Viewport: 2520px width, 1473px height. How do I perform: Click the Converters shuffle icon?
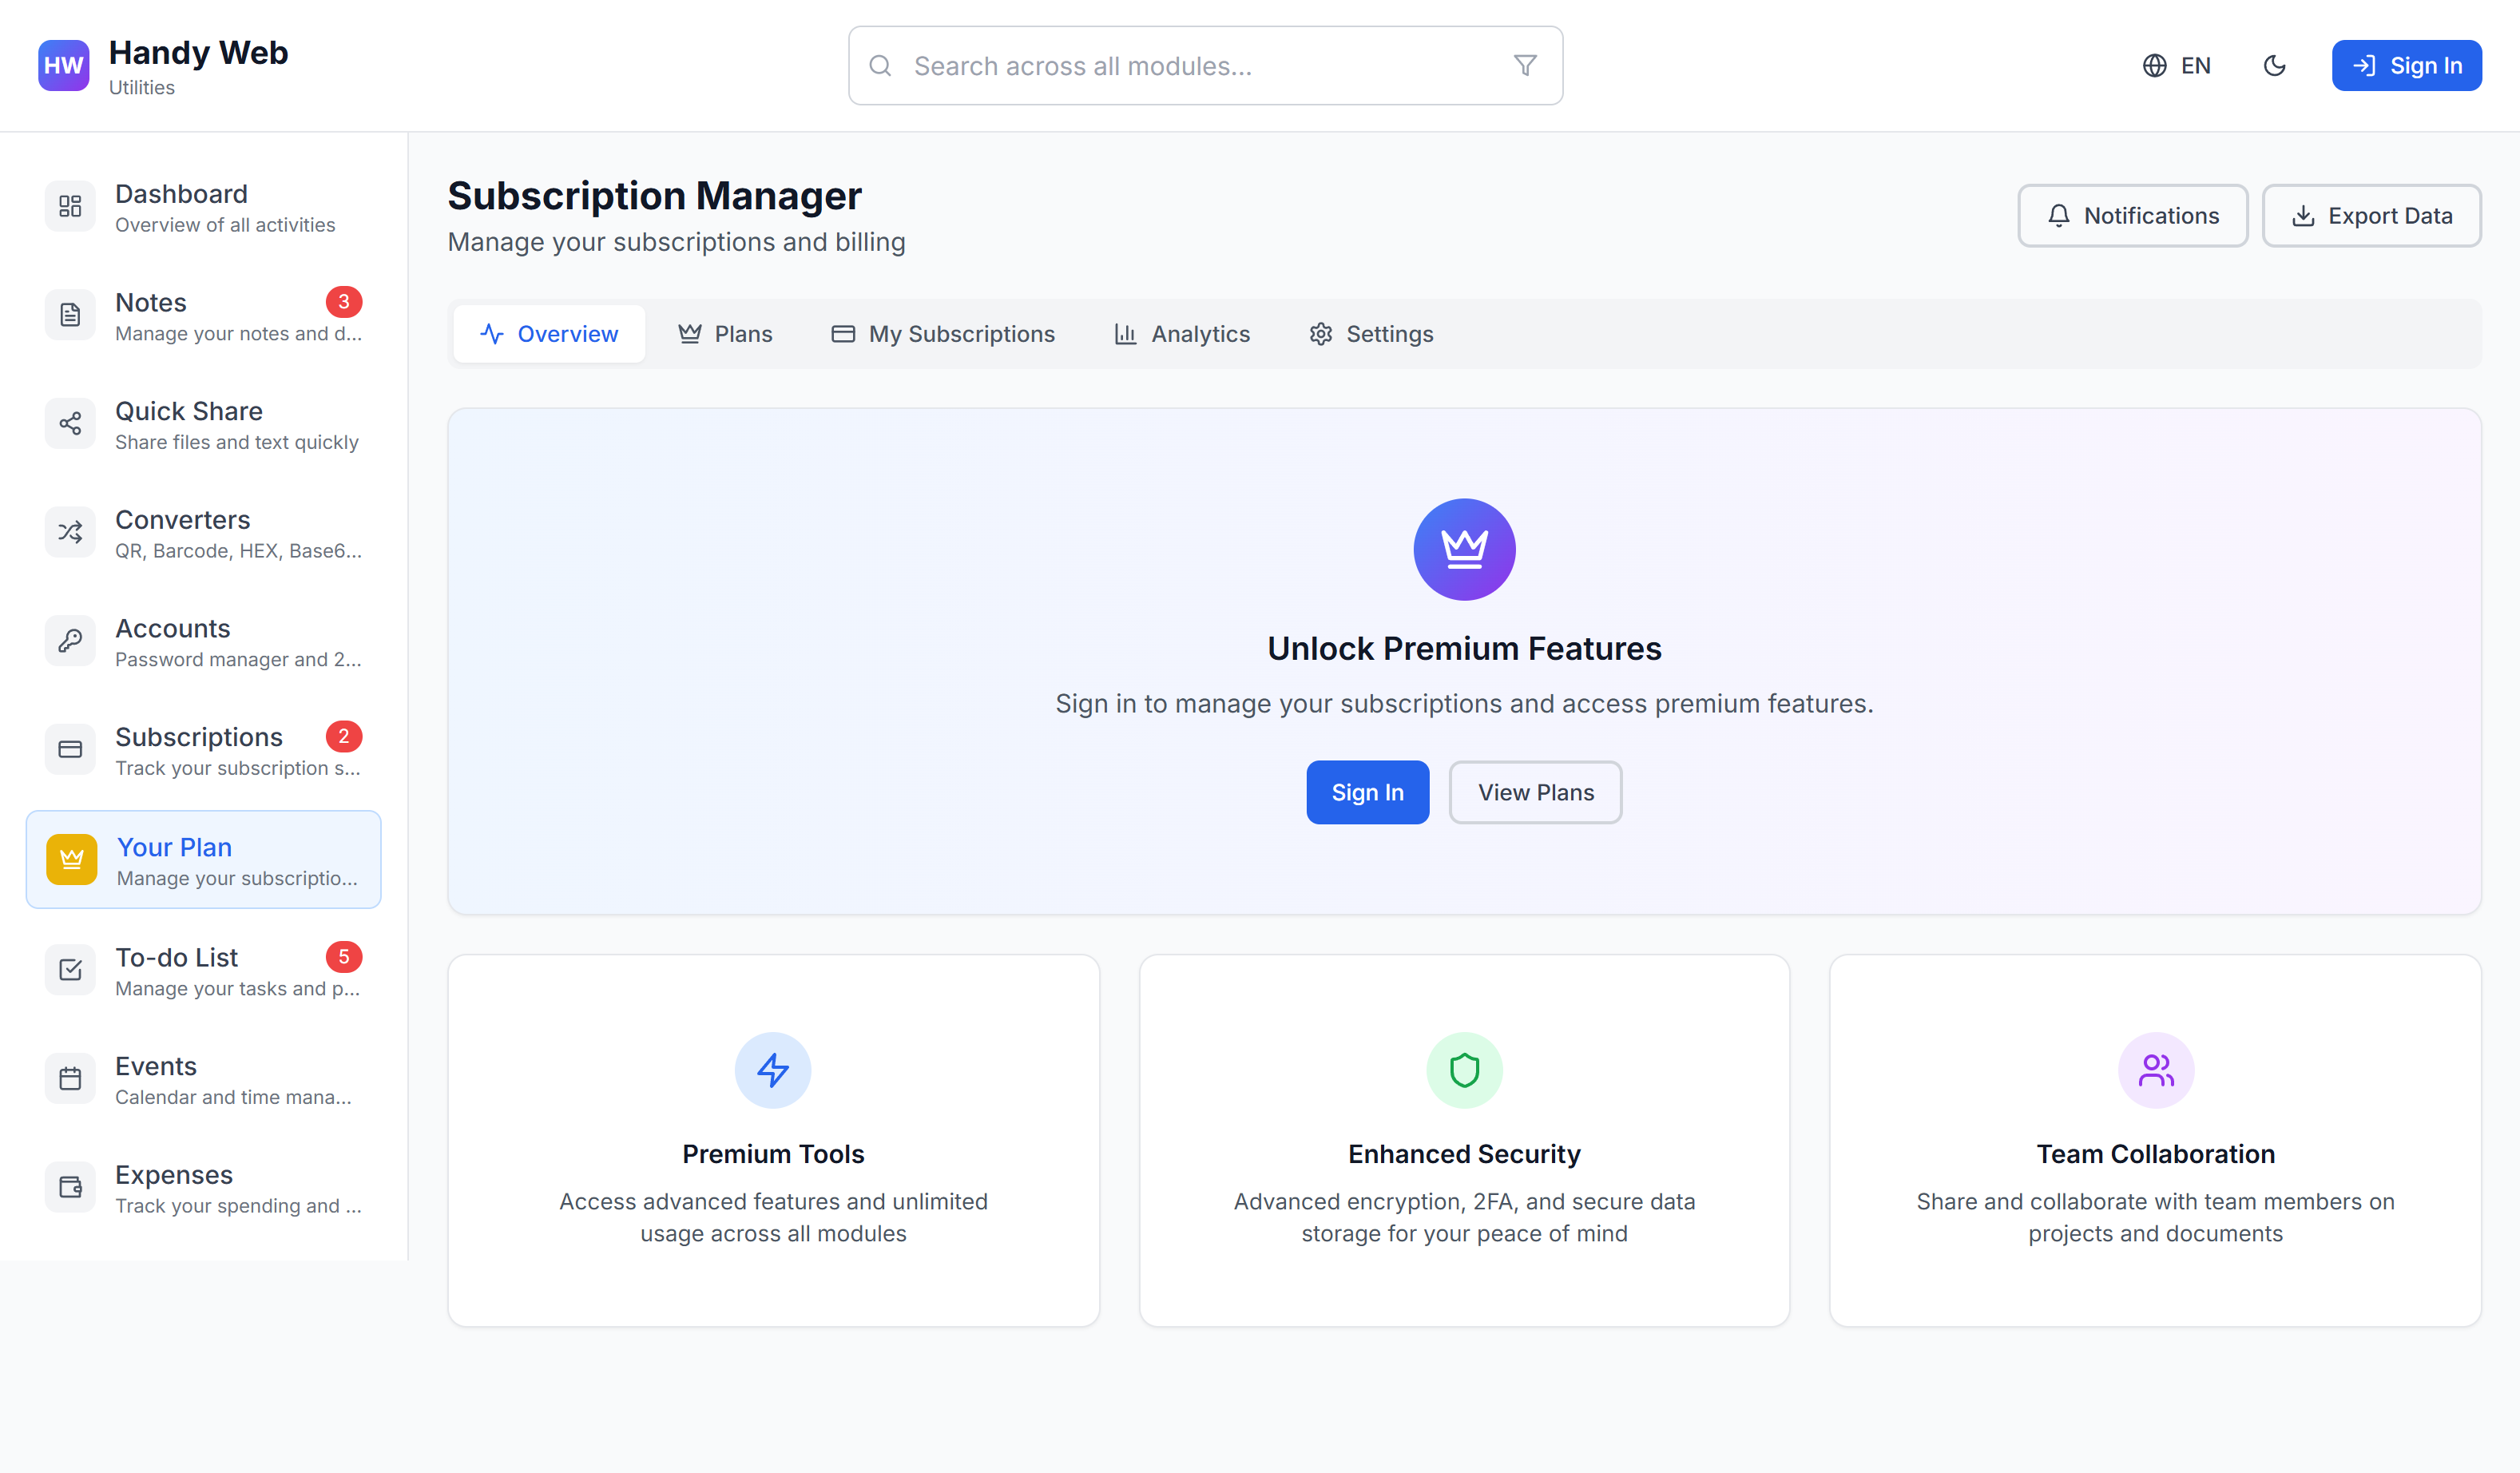tap(70, 532)
